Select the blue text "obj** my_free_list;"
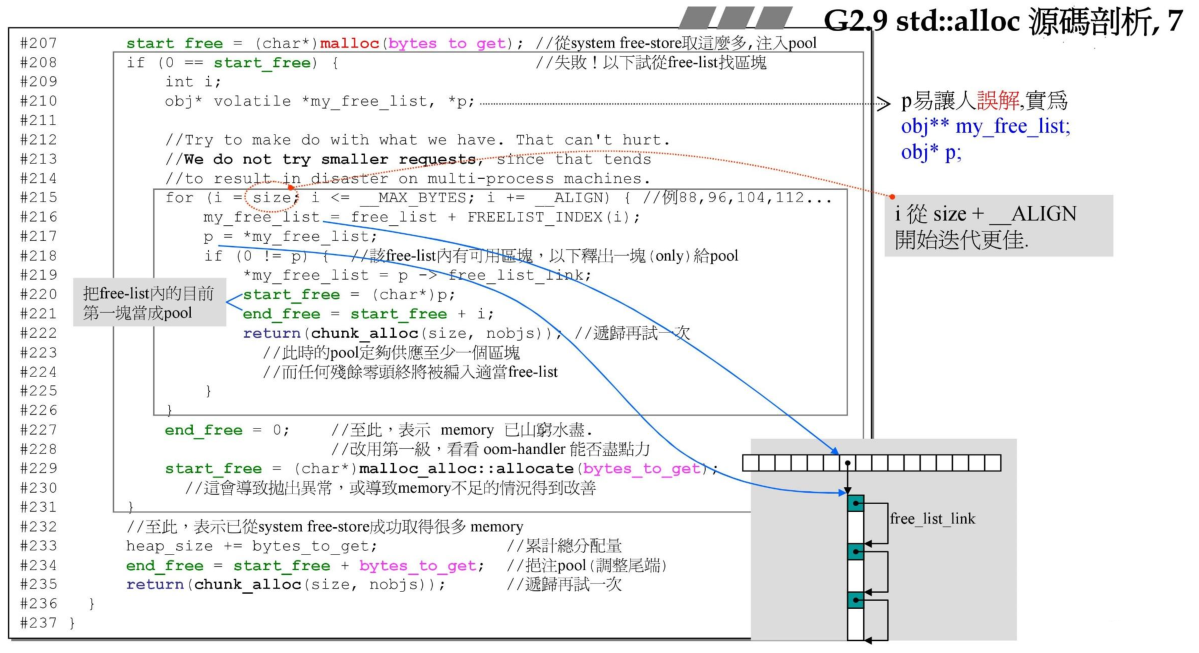Viewport: 1199px width, 653px height. point(985,127)
